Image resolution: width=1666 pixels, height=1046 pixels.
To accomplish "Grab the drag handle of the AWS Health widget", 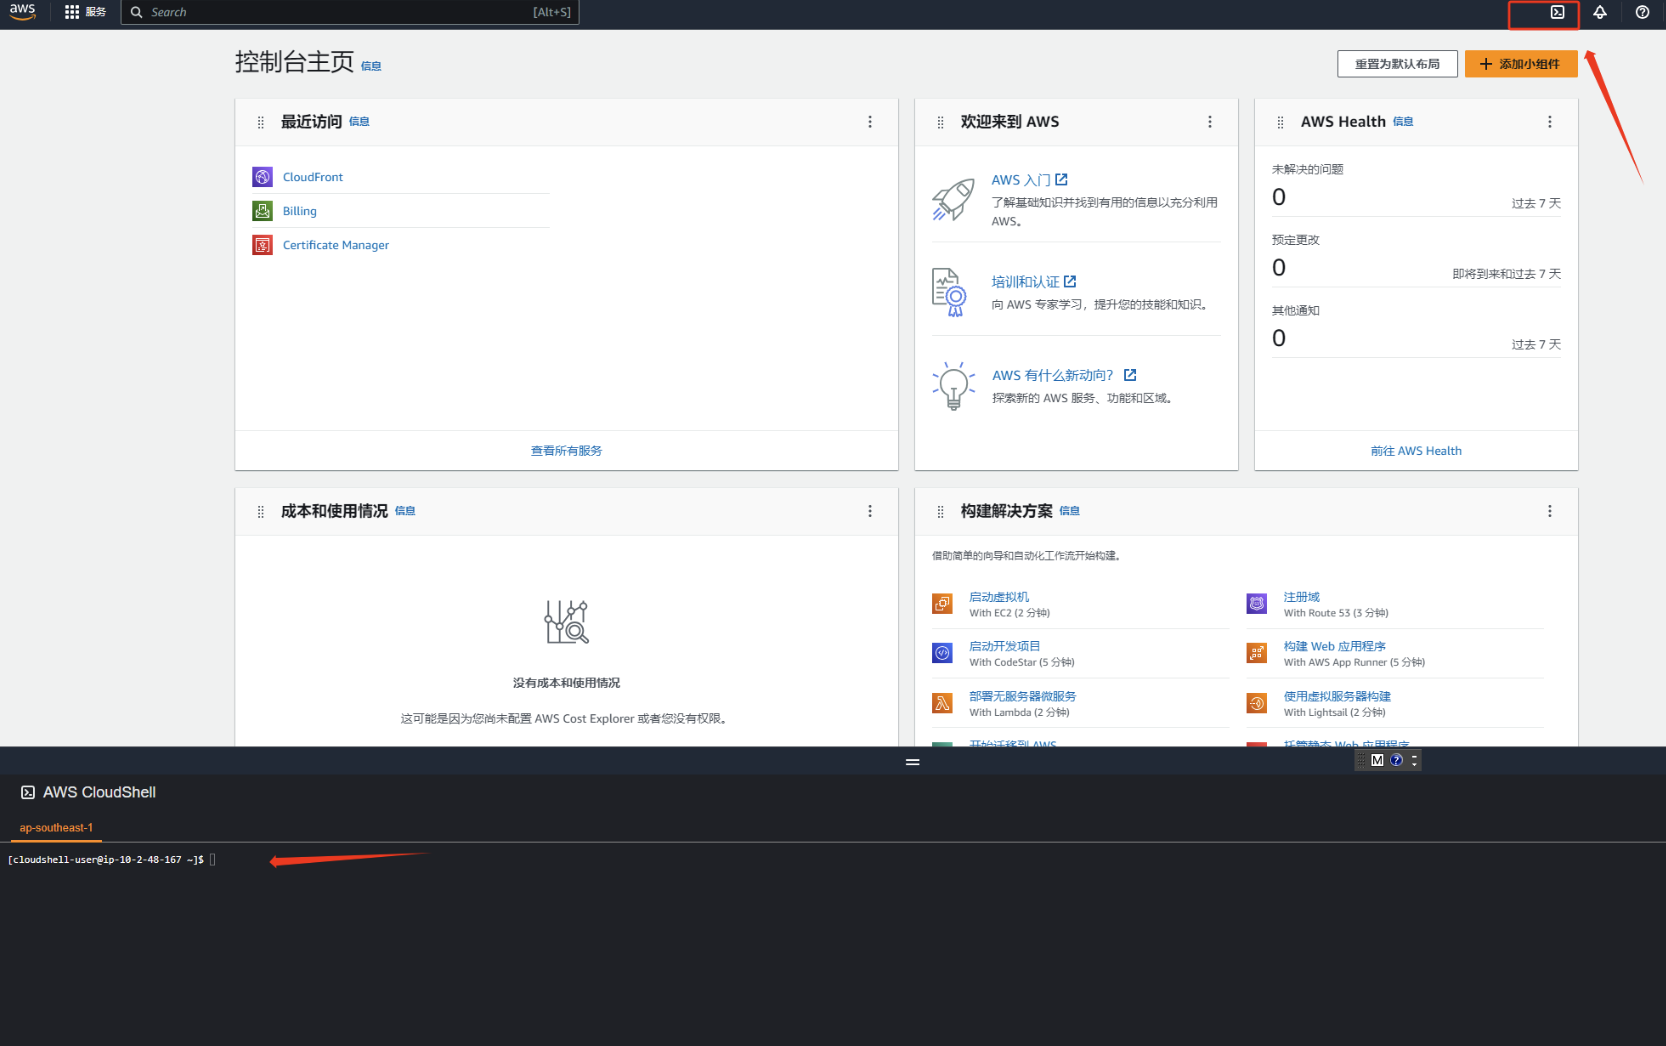I will point(1280,122).
